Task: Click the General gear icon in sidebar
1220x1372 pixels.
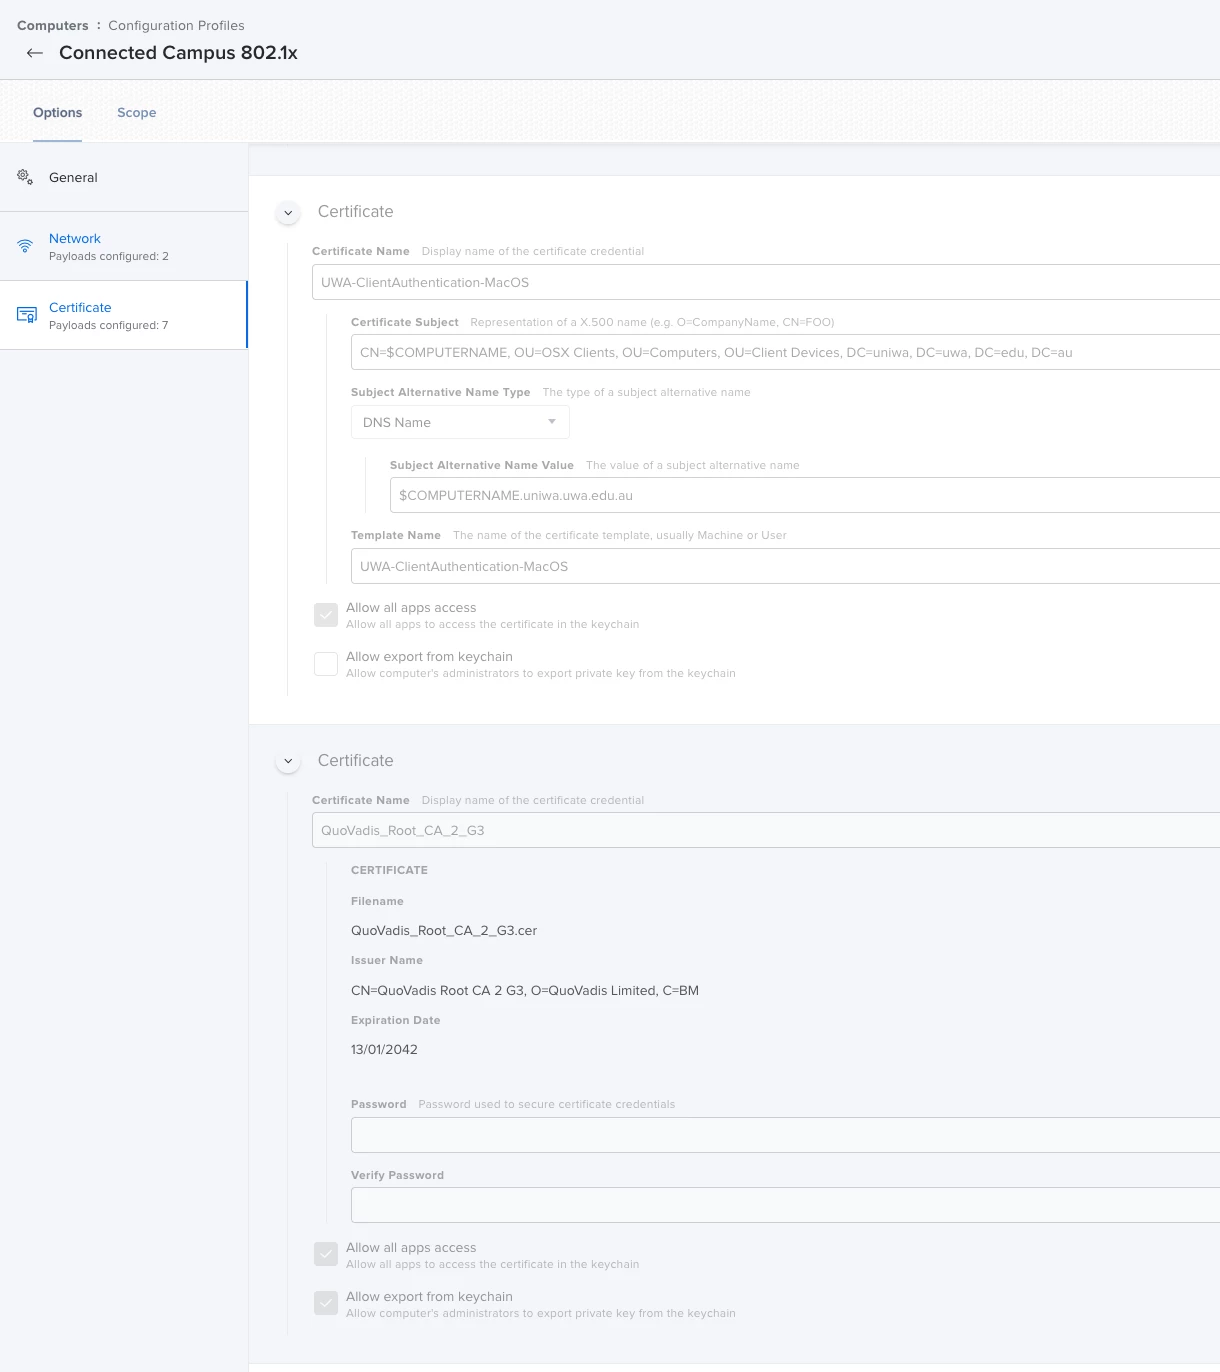Action: coord(25,177)
